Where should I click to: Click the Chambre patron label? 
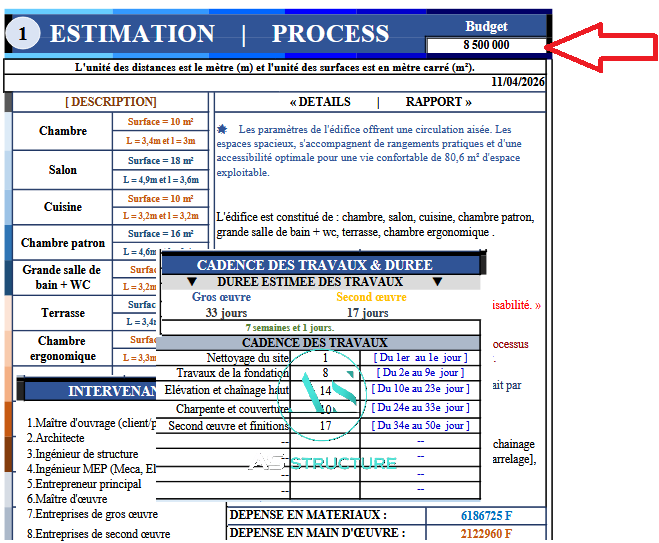(63, 243)
